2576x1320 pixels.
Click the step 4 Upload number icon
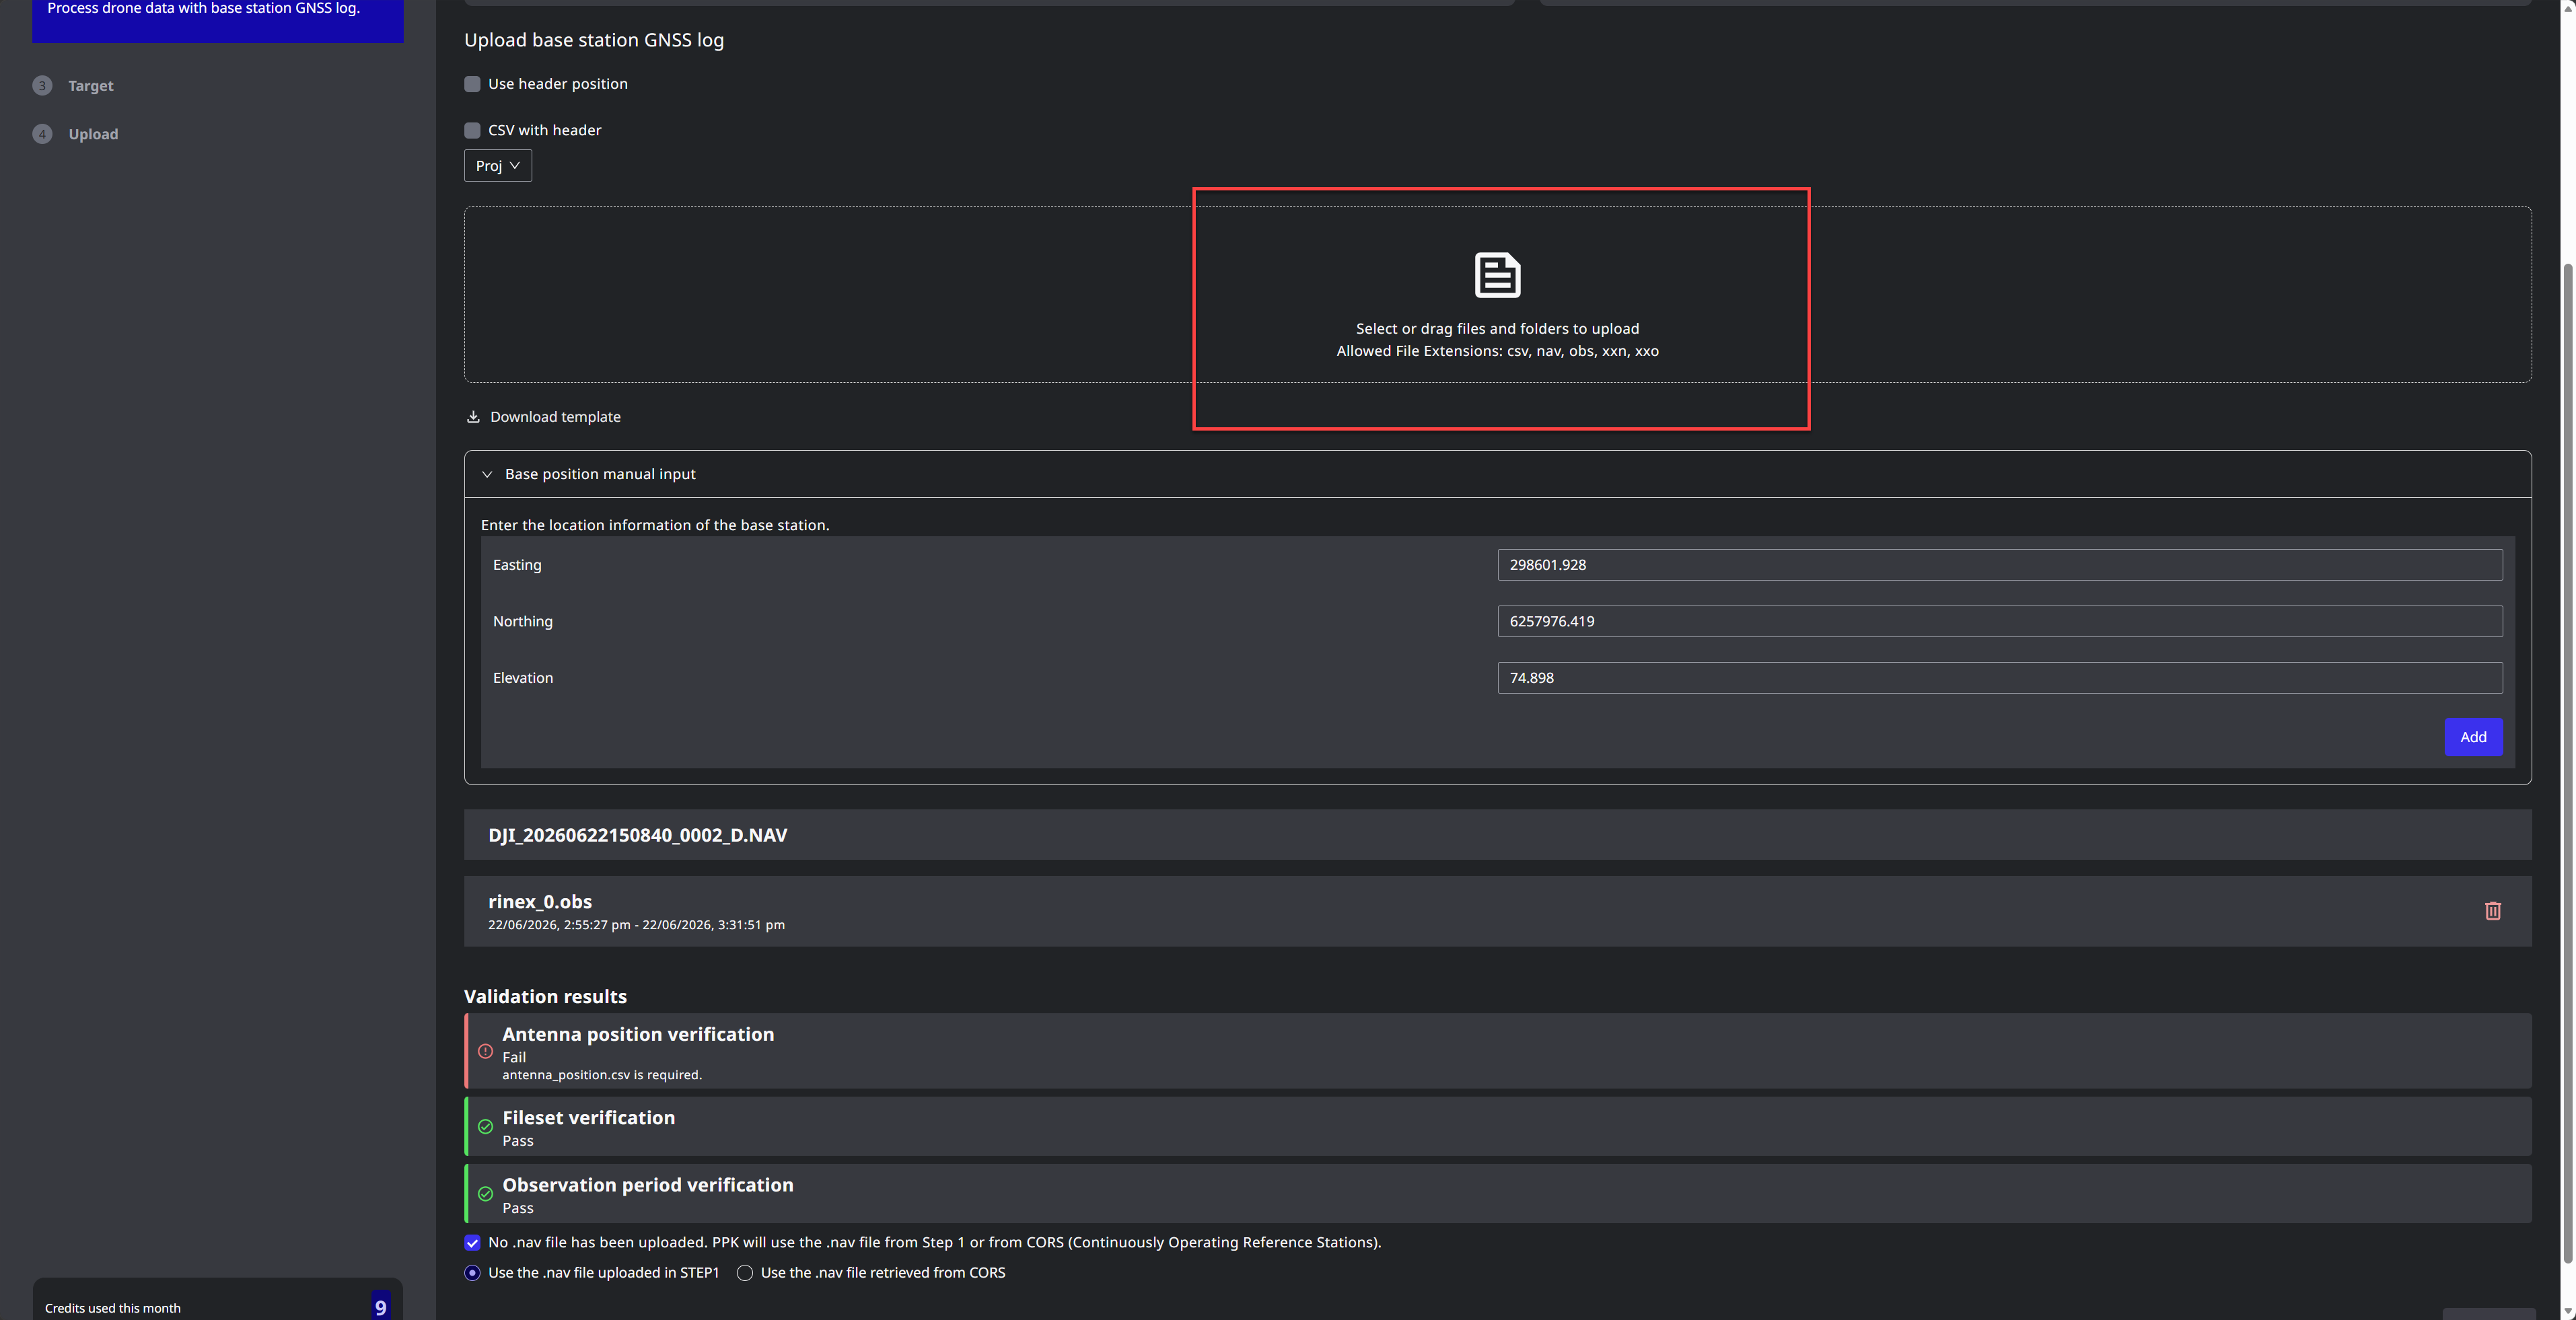pyautogui.click(x=42, y=134)
